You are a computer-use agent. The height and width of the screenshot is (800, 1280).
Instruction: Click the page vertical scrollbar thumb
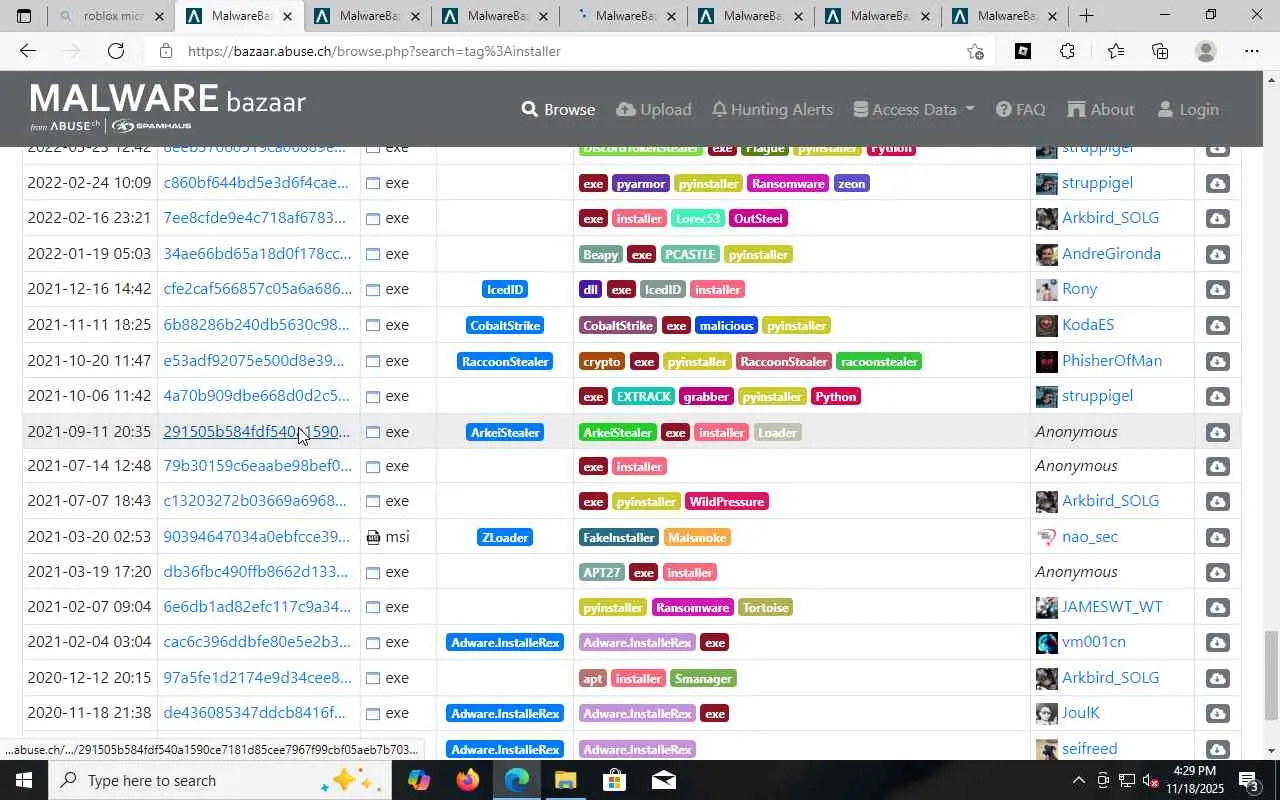[1271, 675]
